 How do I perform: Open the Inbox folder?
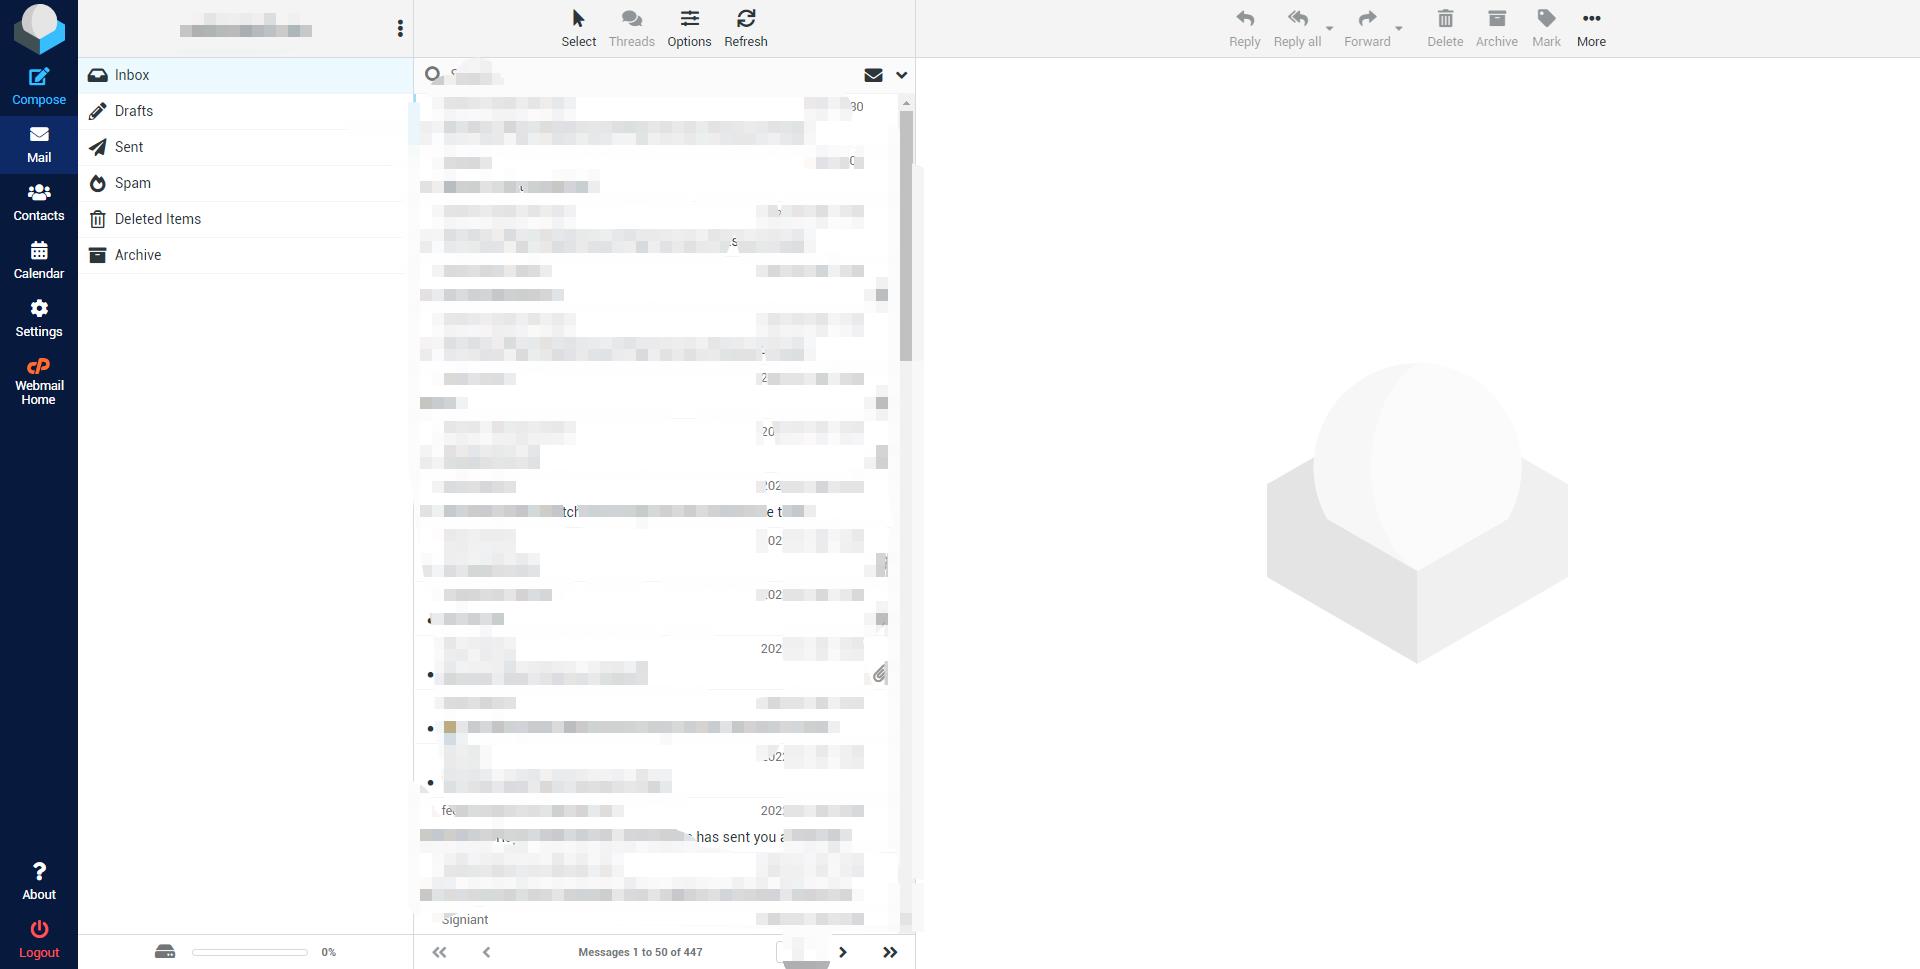[x=245, y=75]
